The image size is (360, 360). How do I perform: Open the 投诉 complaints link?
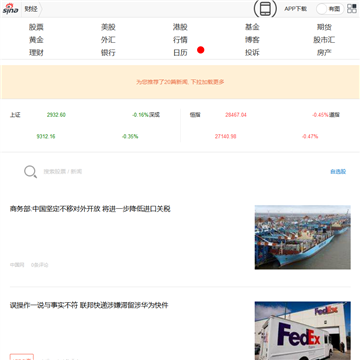coord(252,53)
